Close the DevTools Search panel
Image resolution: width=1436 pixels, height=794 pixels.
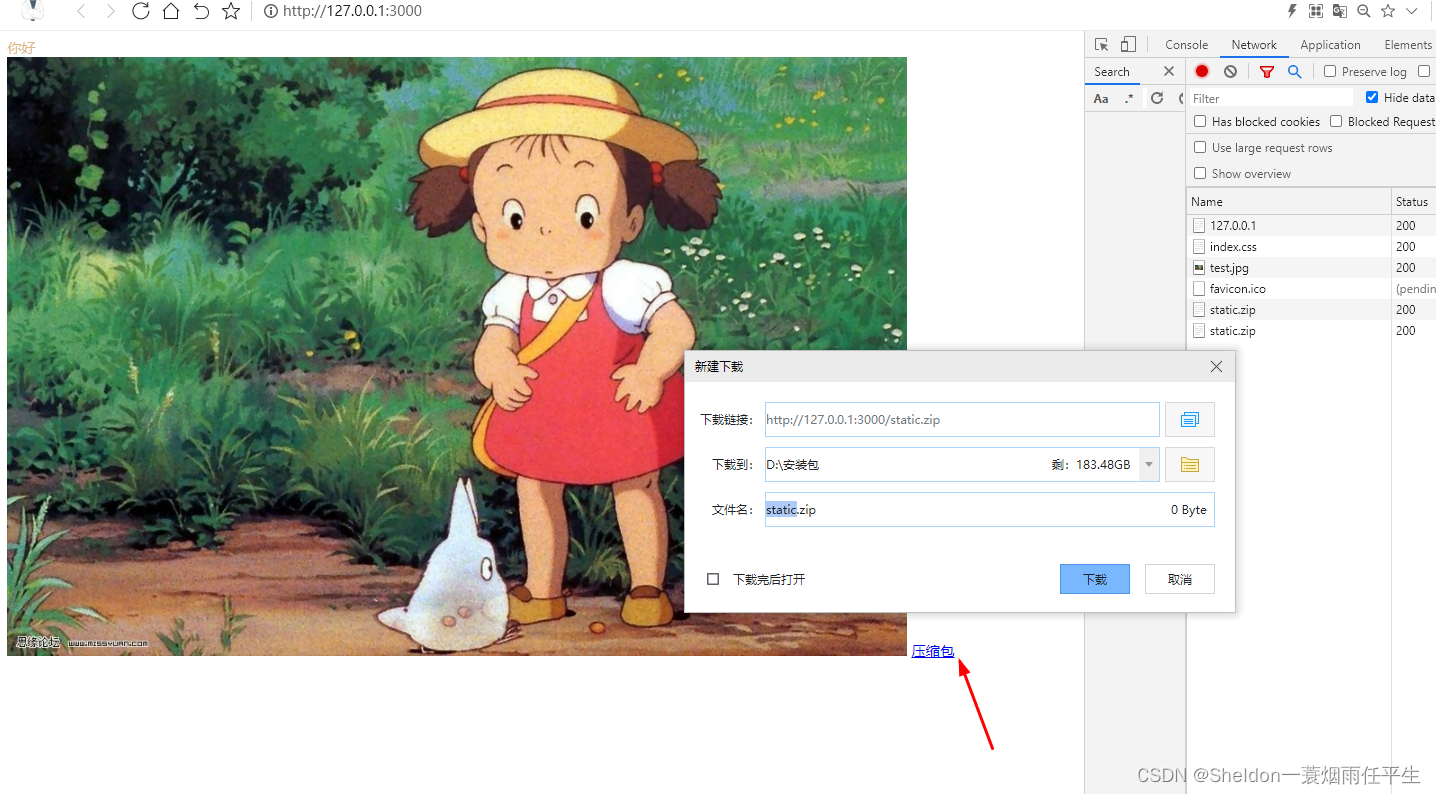(x=1169, y=71)
